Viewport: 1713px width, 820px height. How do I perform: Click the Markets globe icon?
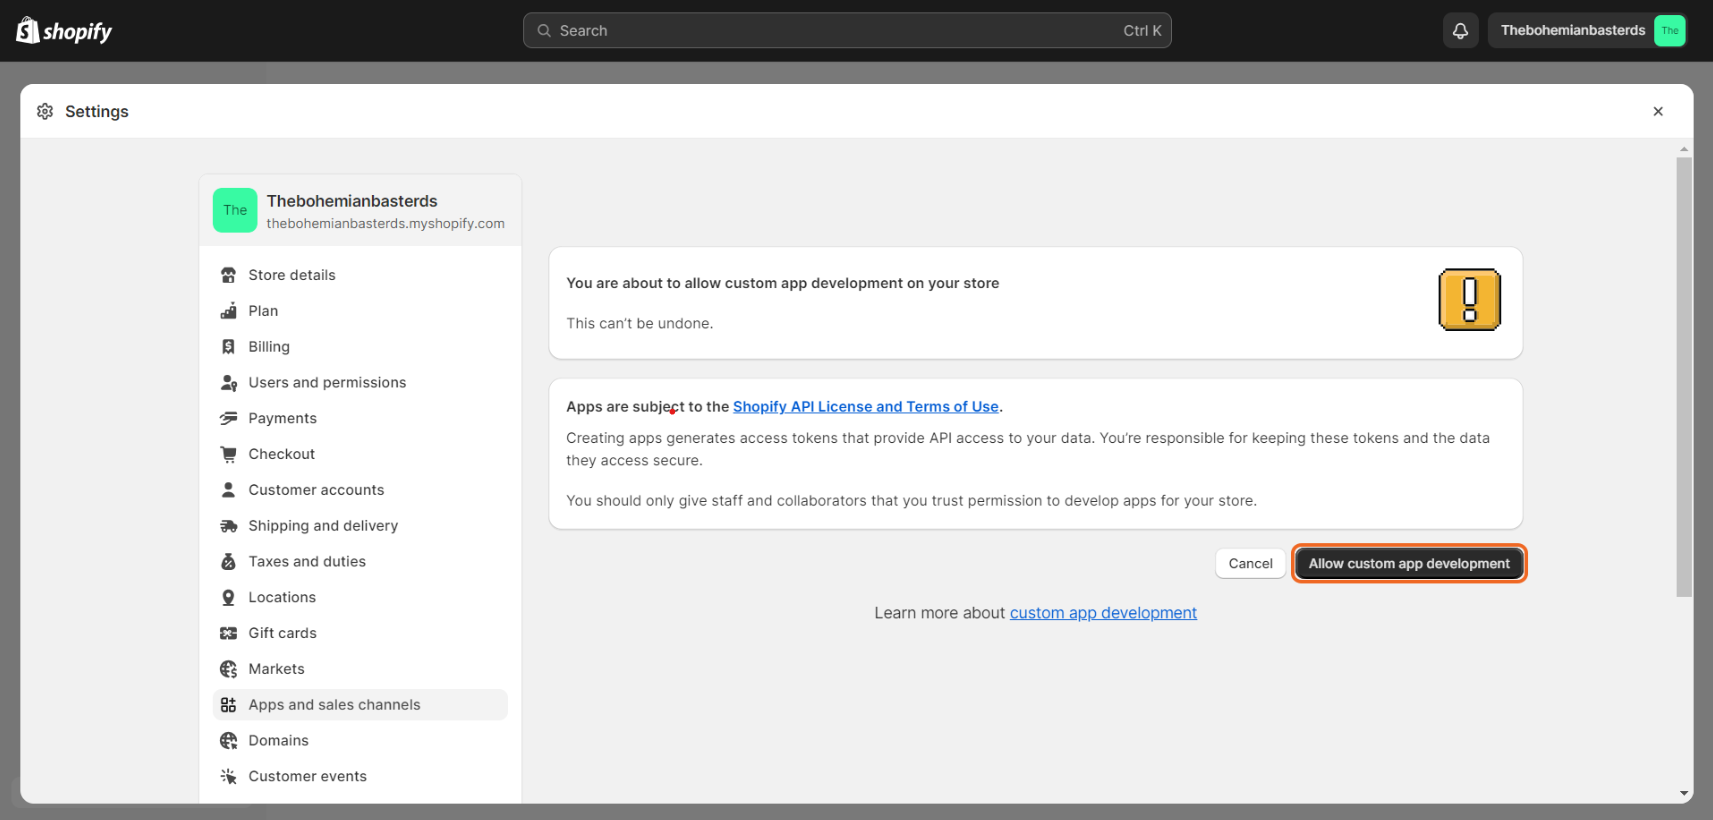[228, 669]
